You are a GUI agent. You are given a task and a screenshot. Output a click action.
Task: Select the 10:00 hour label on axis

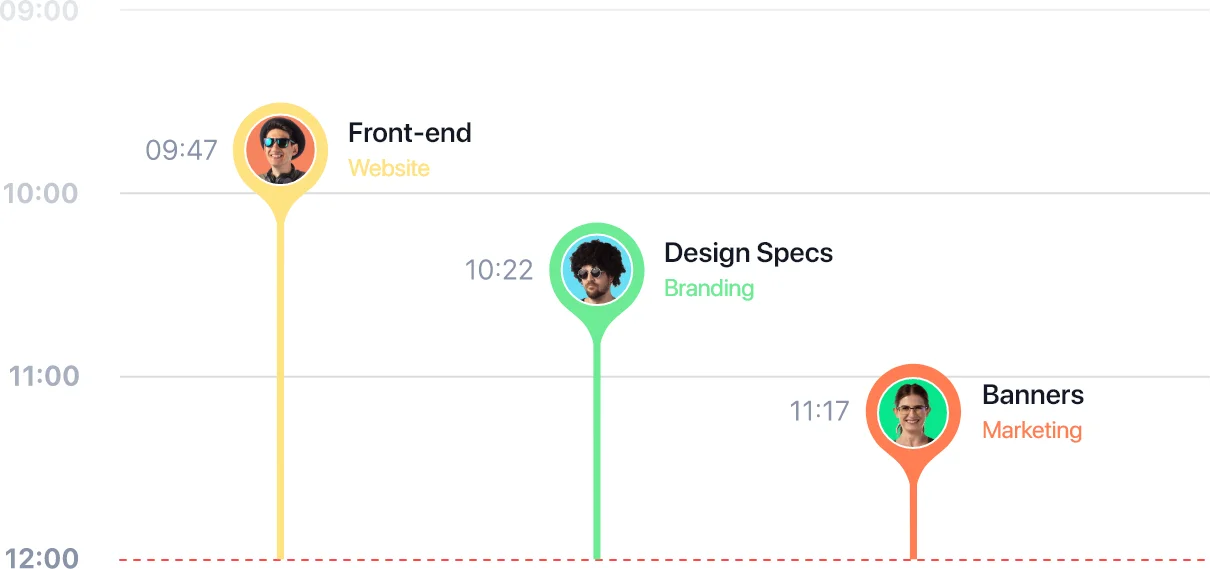[x=41, y=193]
